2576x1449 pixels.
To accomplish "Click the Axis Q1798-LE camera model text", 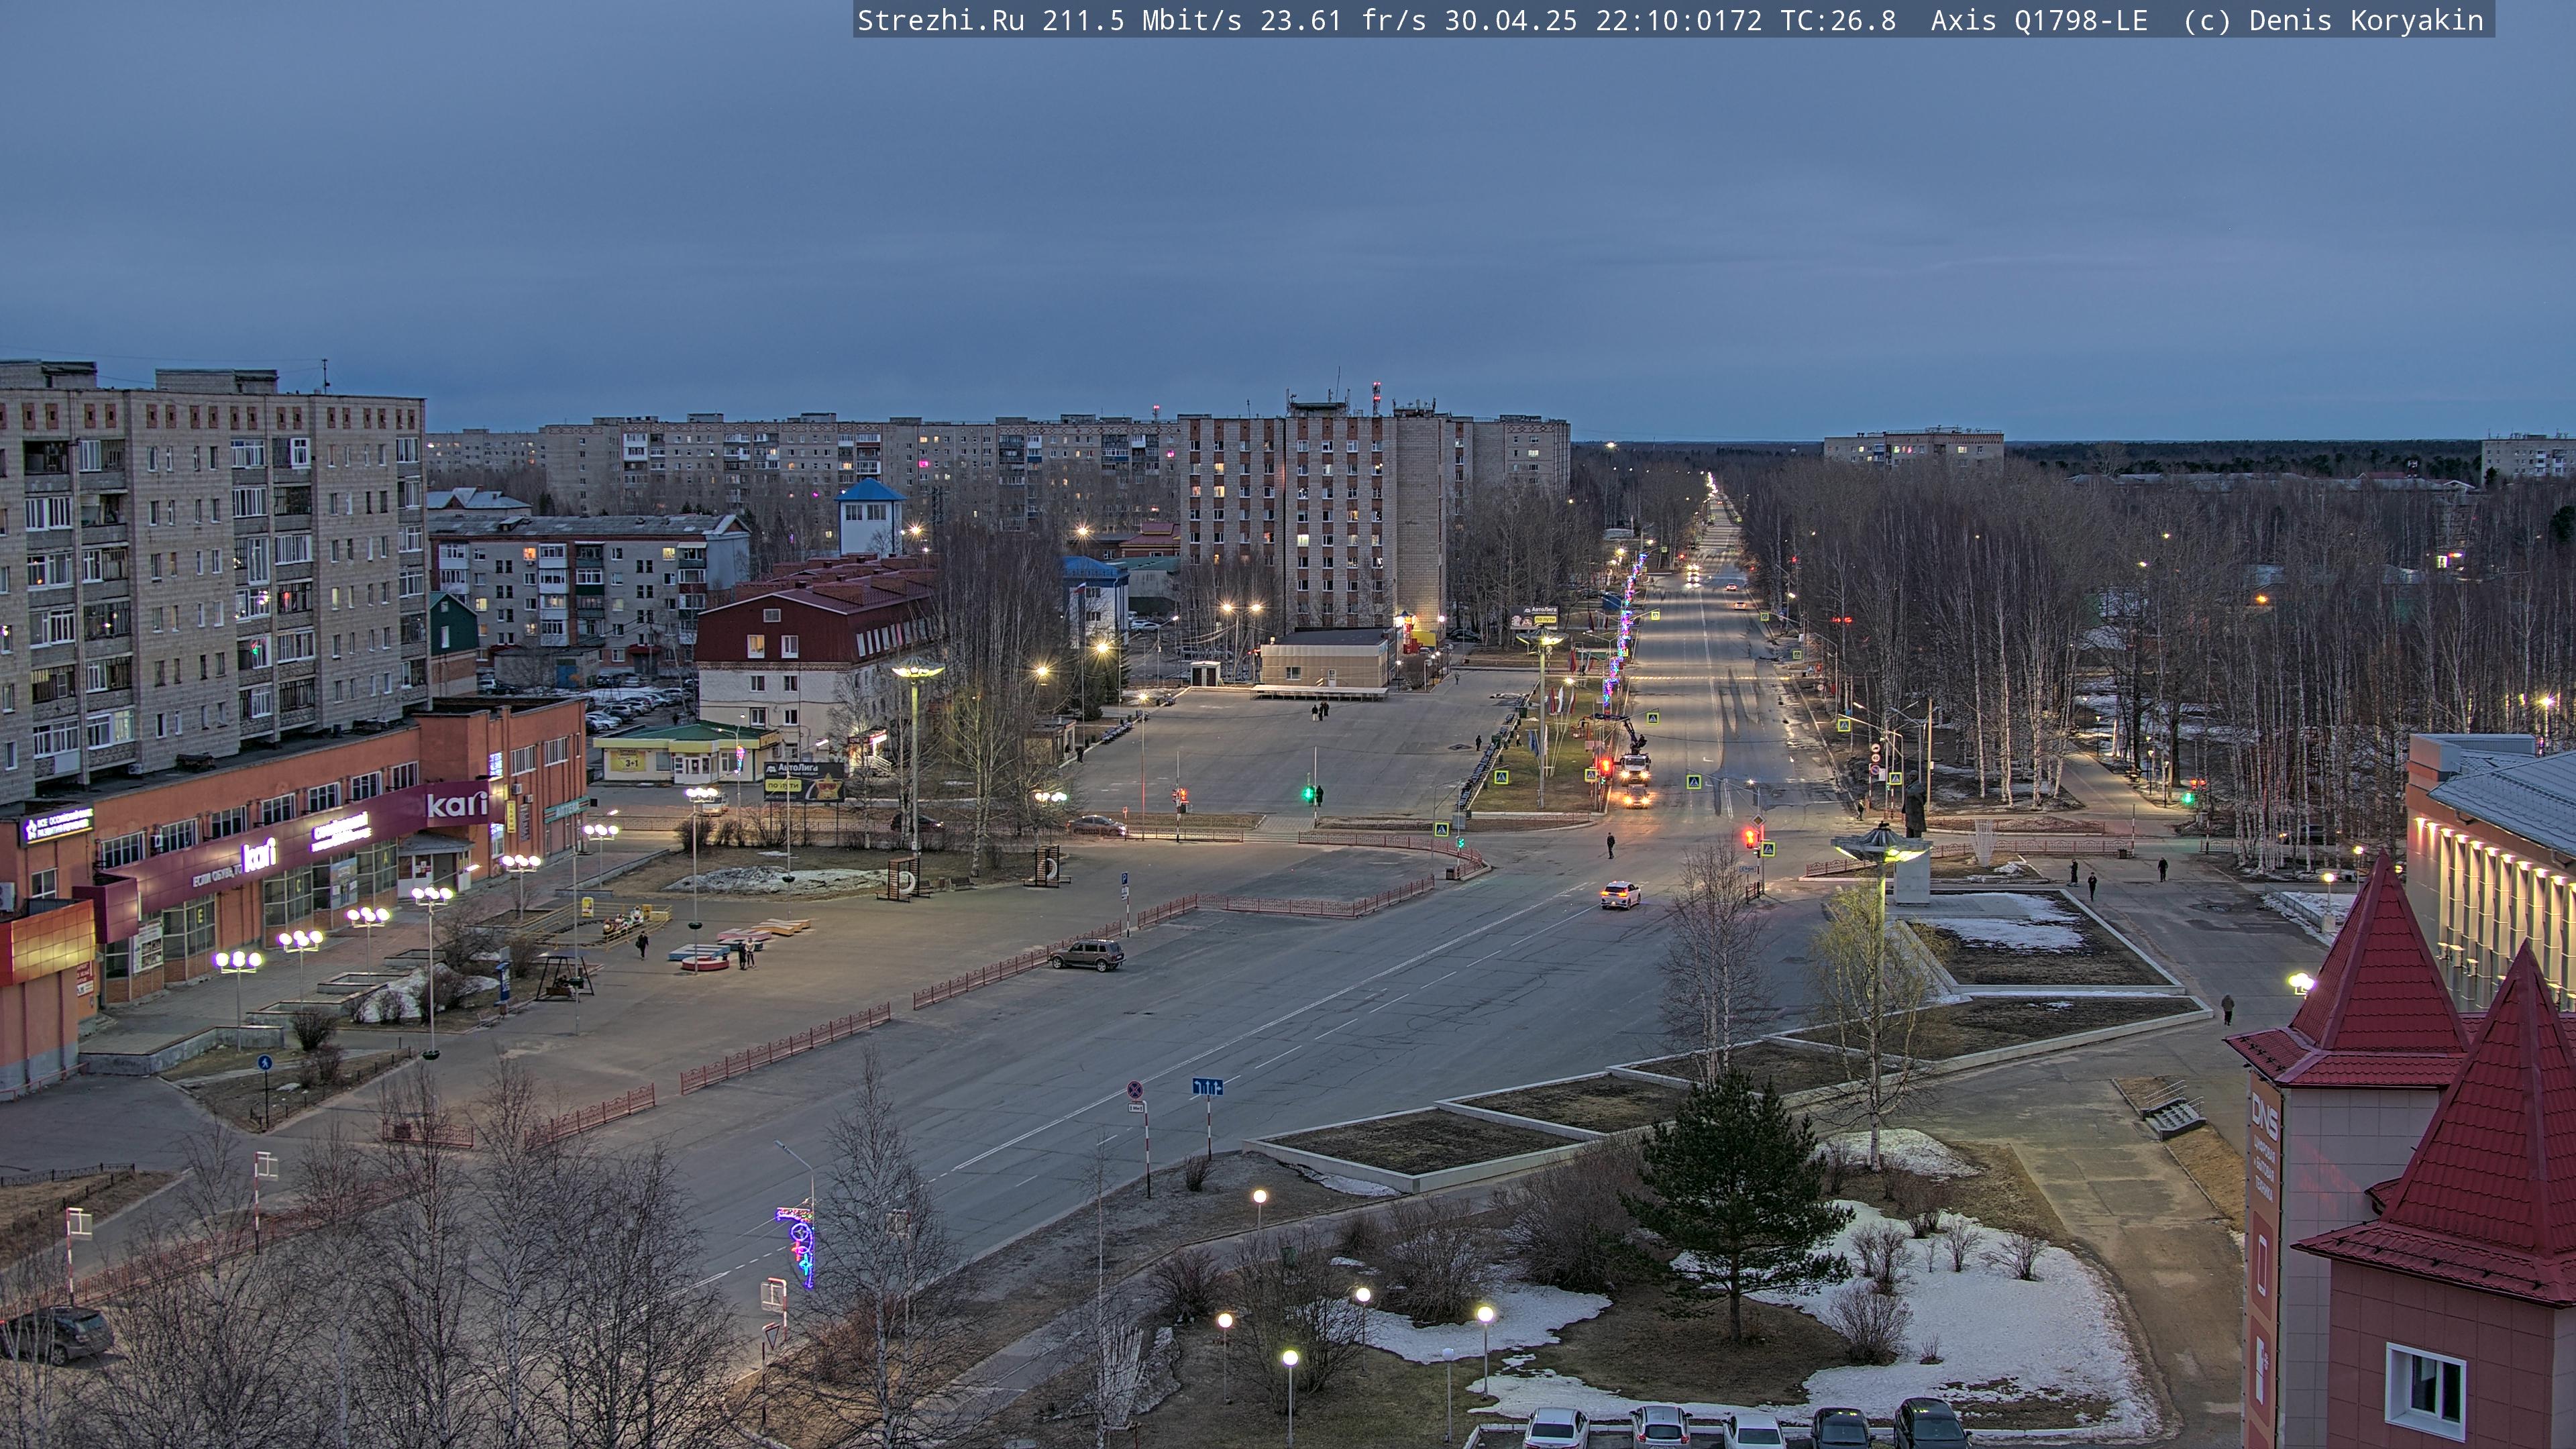I will click(x=2039, y=20).
